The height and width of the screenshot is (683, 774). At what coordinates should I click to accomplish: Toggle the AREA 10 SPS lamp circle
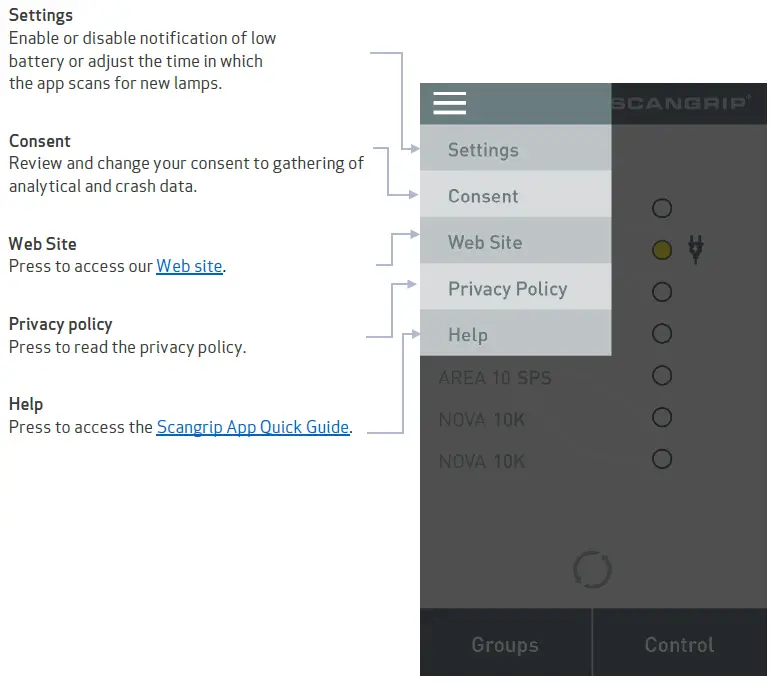661,376
